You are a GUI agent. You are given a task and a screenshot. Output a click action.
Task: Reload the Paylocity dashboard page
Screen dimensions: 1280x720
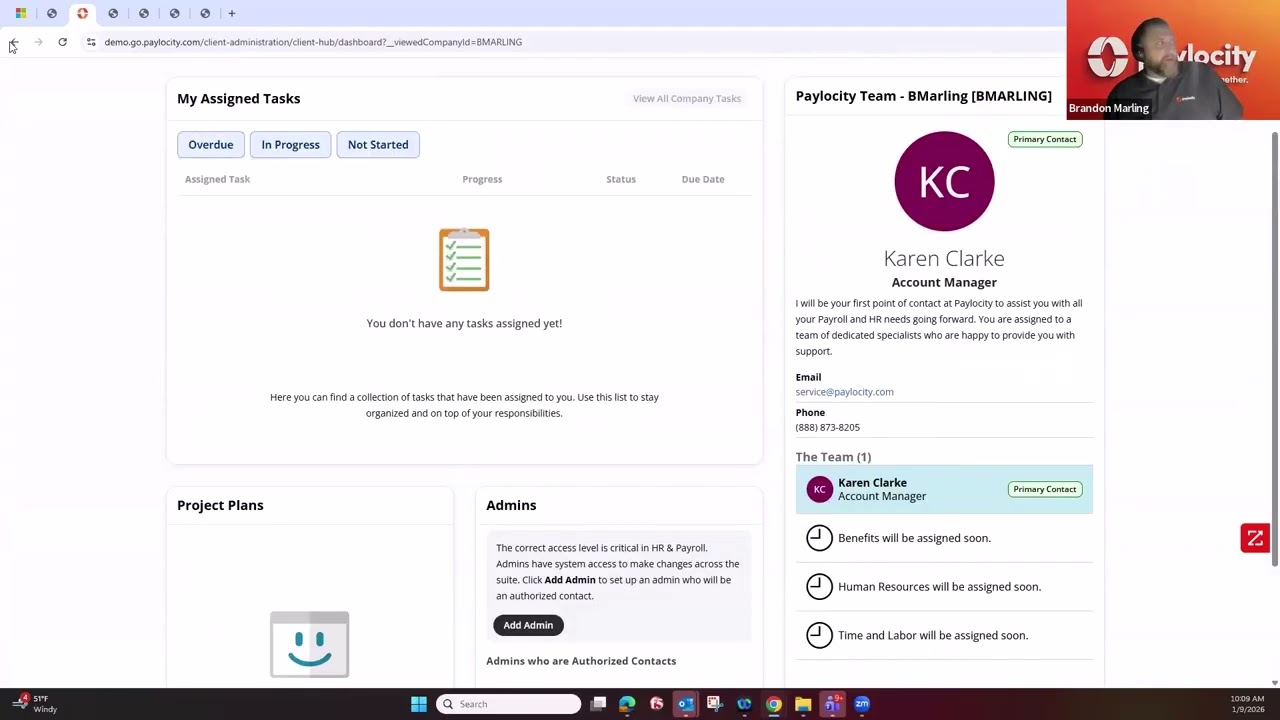[x=62, y=42]
